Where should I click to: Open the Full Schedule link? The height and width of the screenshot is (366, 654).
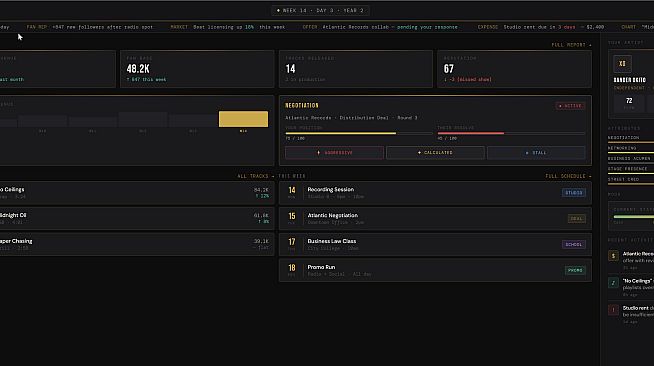point(568,176)
